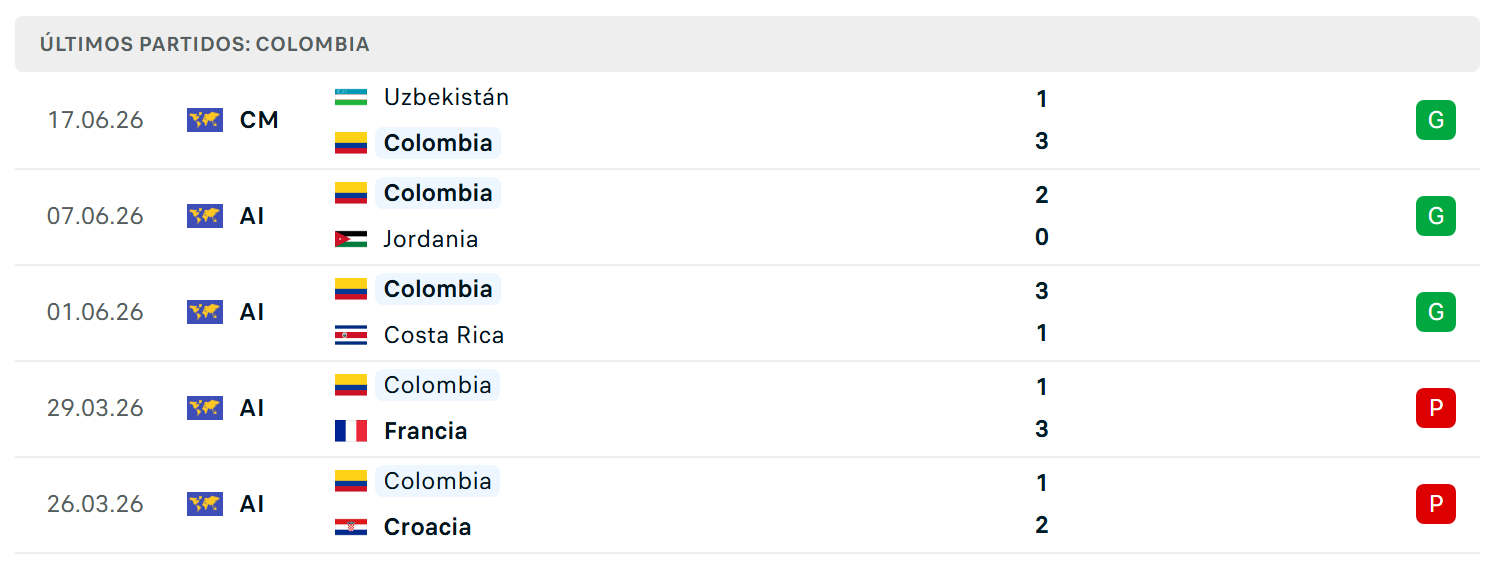
Task: Click the red P badge for the Croacia match
Action: point(1436,504)
